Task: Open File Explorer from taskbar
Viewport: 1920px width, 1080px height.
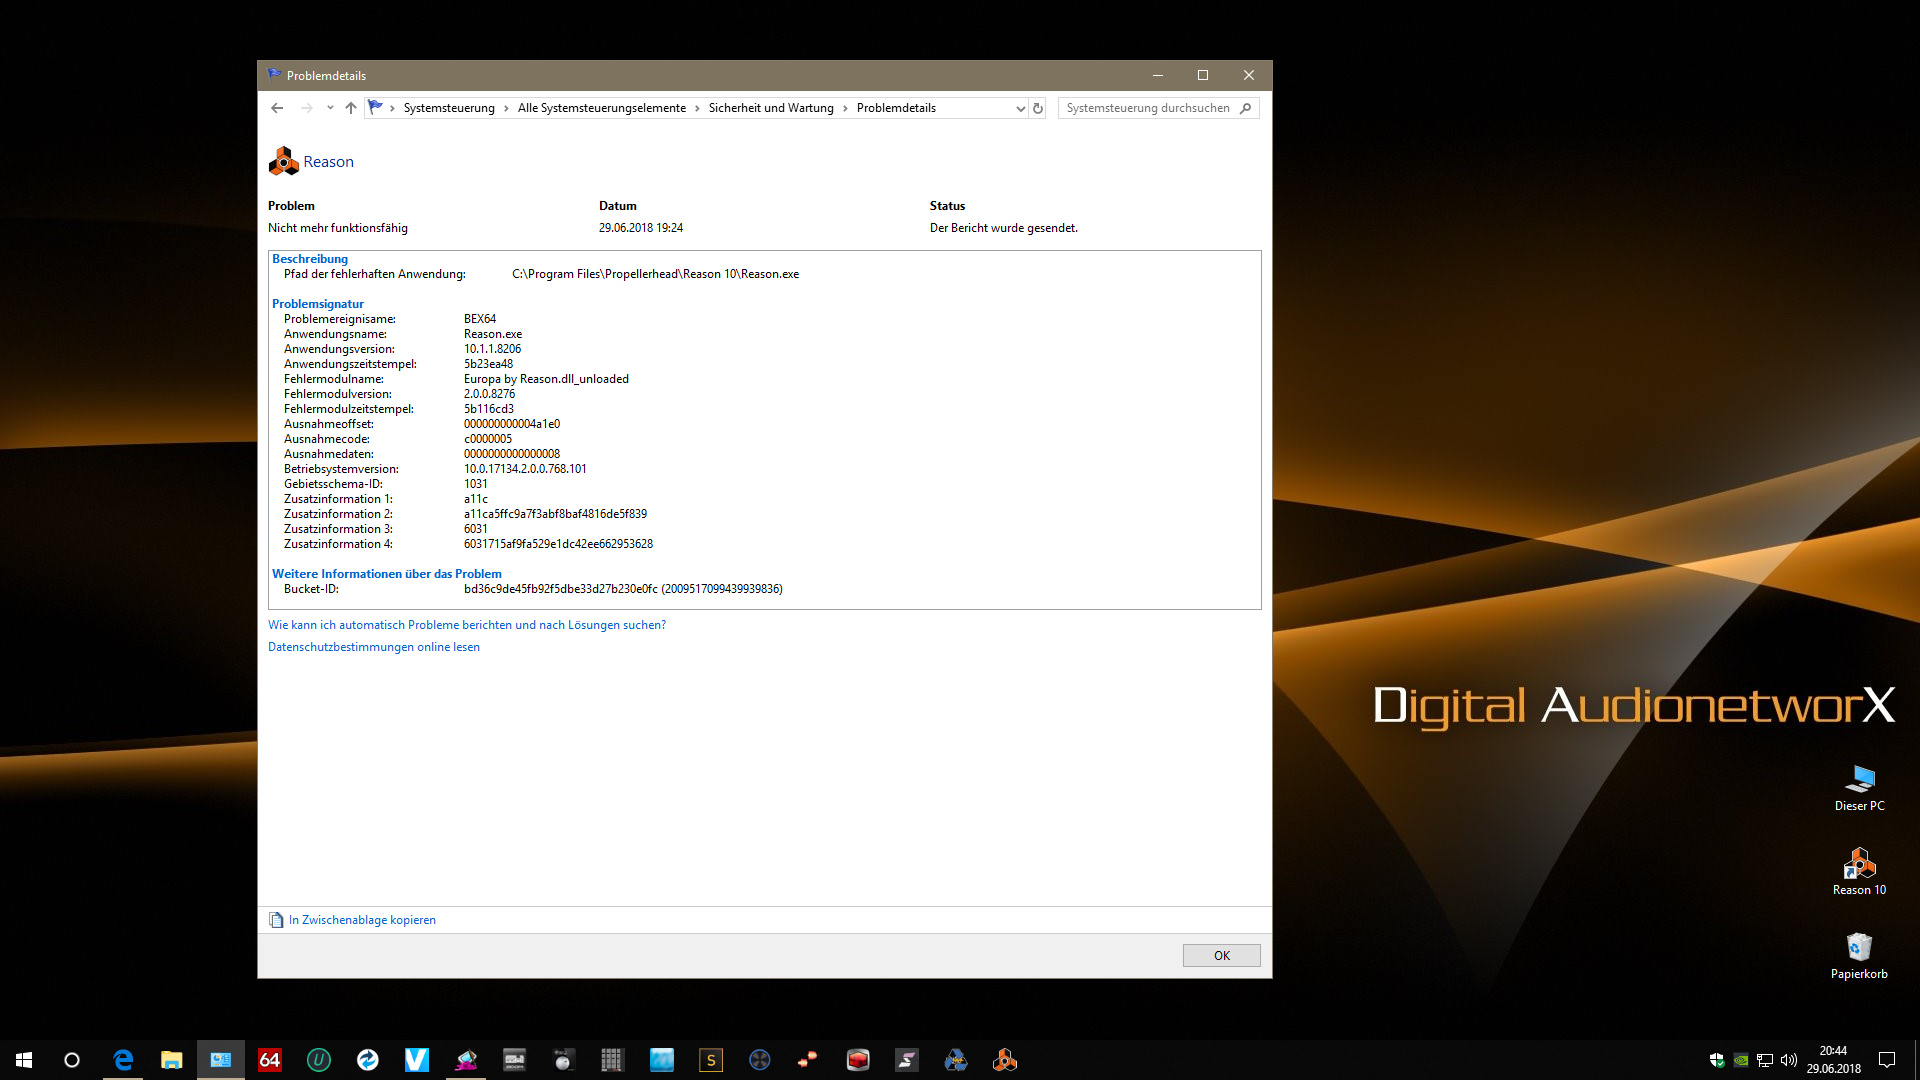Action: coord(172,1060)
